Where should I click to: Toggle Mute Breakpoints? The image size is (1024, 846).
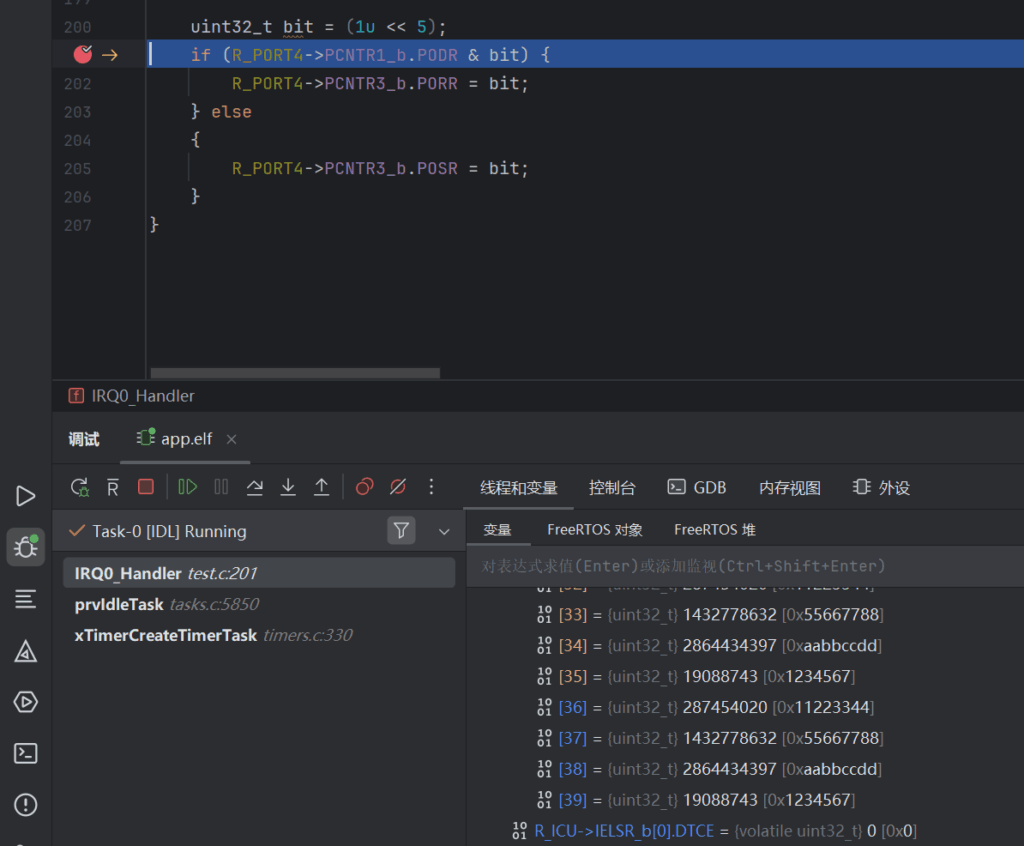(398, 487)
